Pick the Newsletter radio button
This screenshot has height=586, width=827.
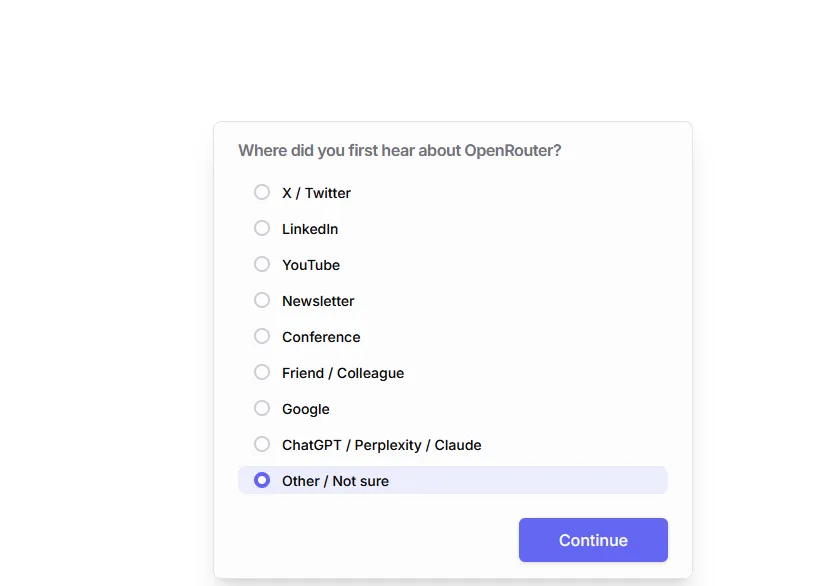pyautogui.click(x=262, y=300)
